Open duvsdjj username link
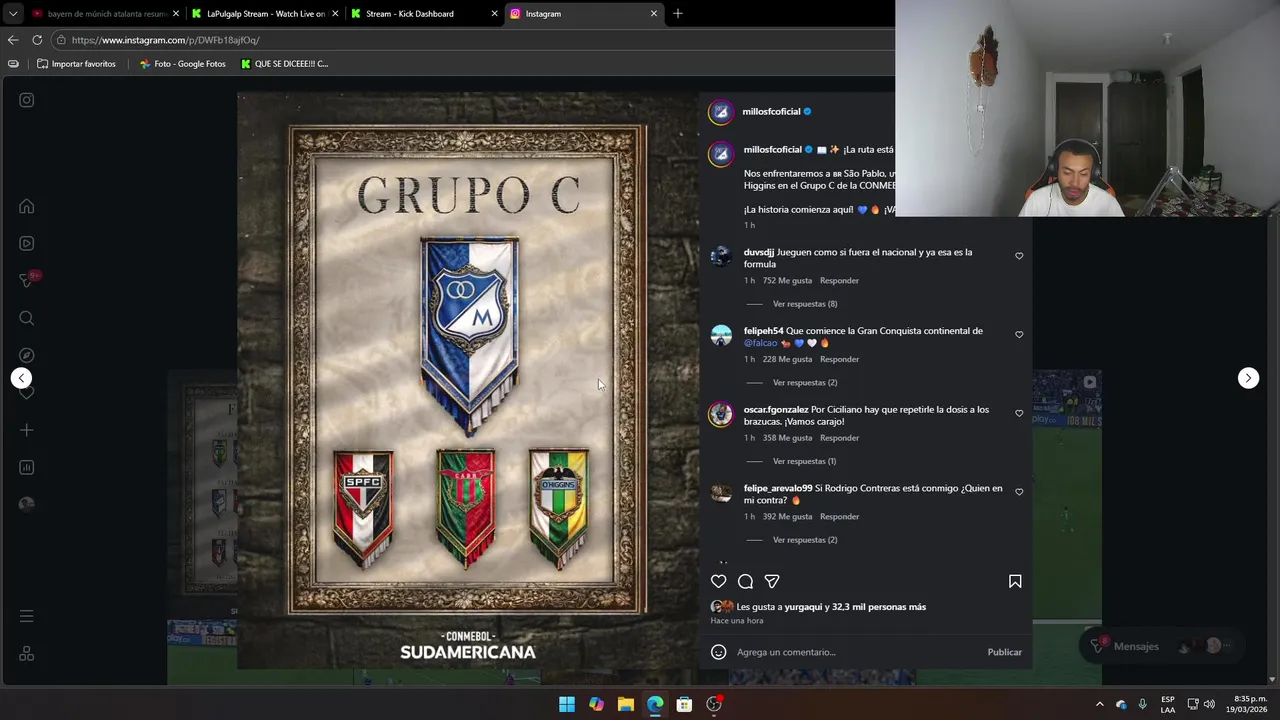This screenshot has height=720, width=1280. pyautogui.click(x=759, y=252)
